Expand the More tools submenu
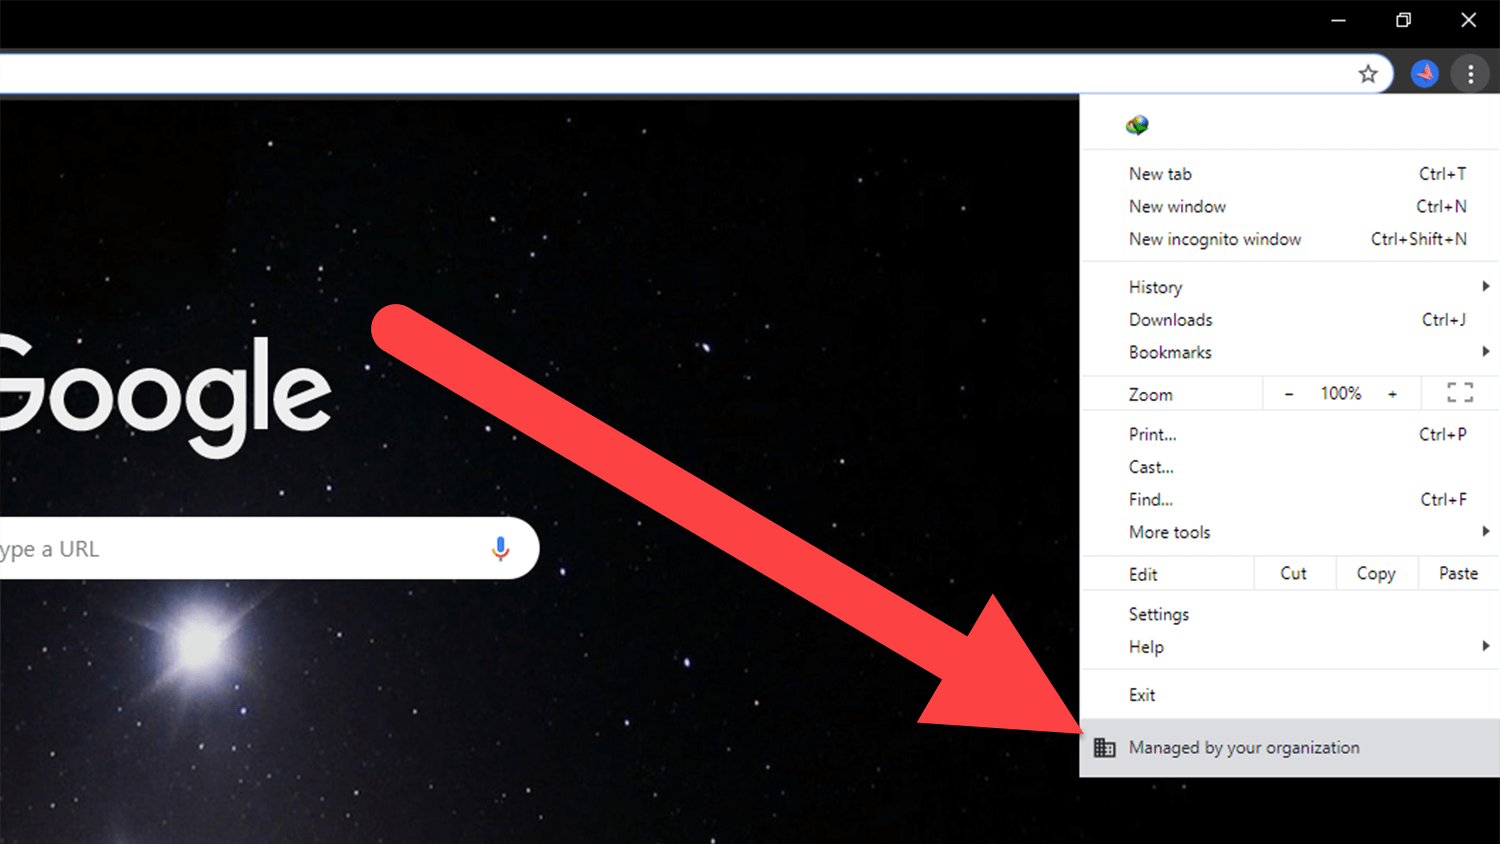This screenshot has width=1500, height=844. (1289, 532)
